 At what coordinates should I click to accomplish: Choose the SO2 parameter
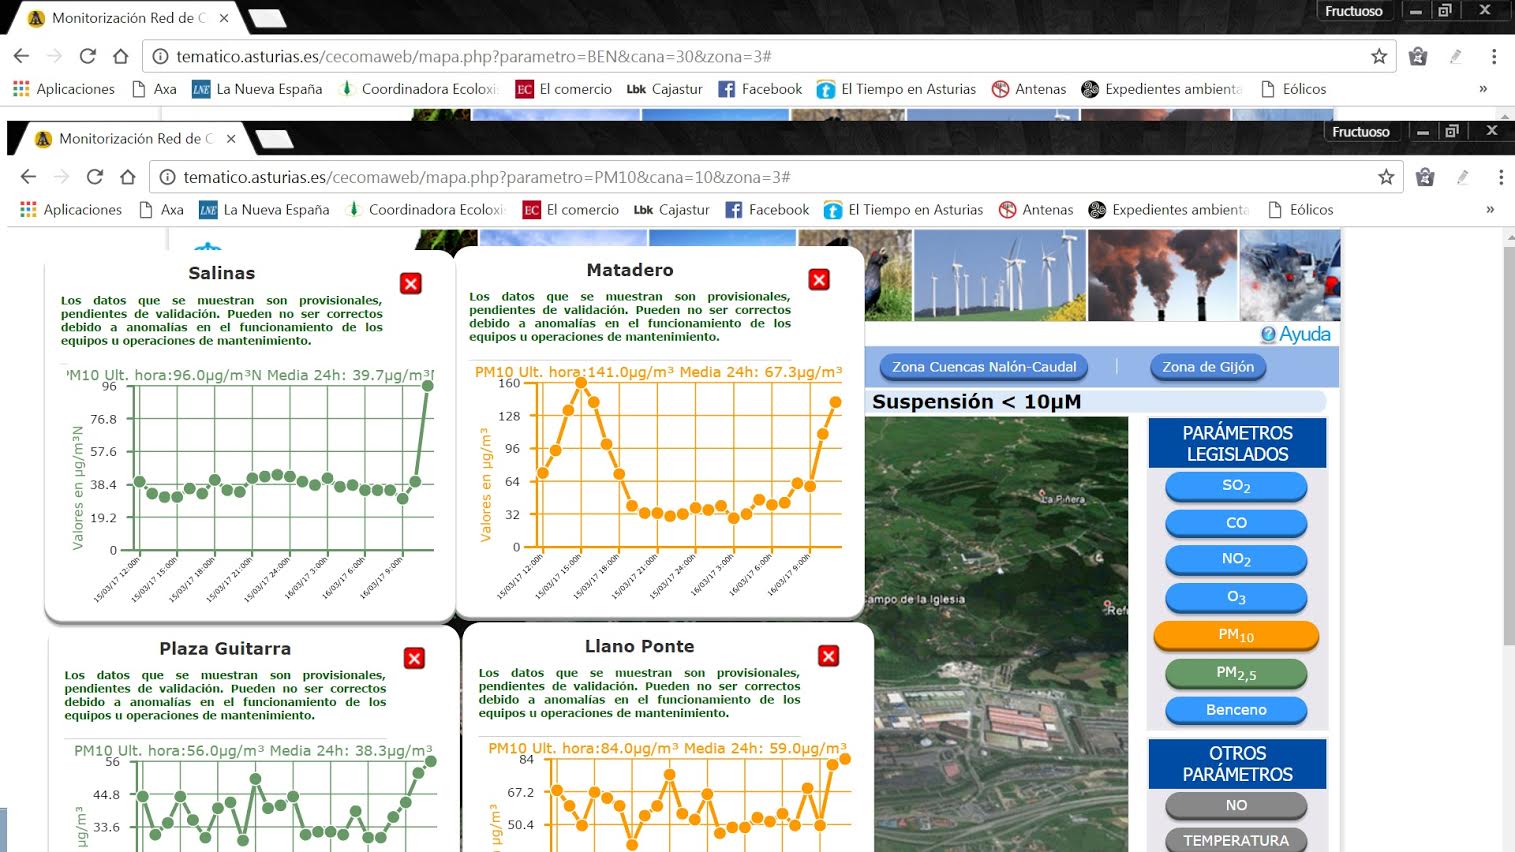coord(1236,486)
